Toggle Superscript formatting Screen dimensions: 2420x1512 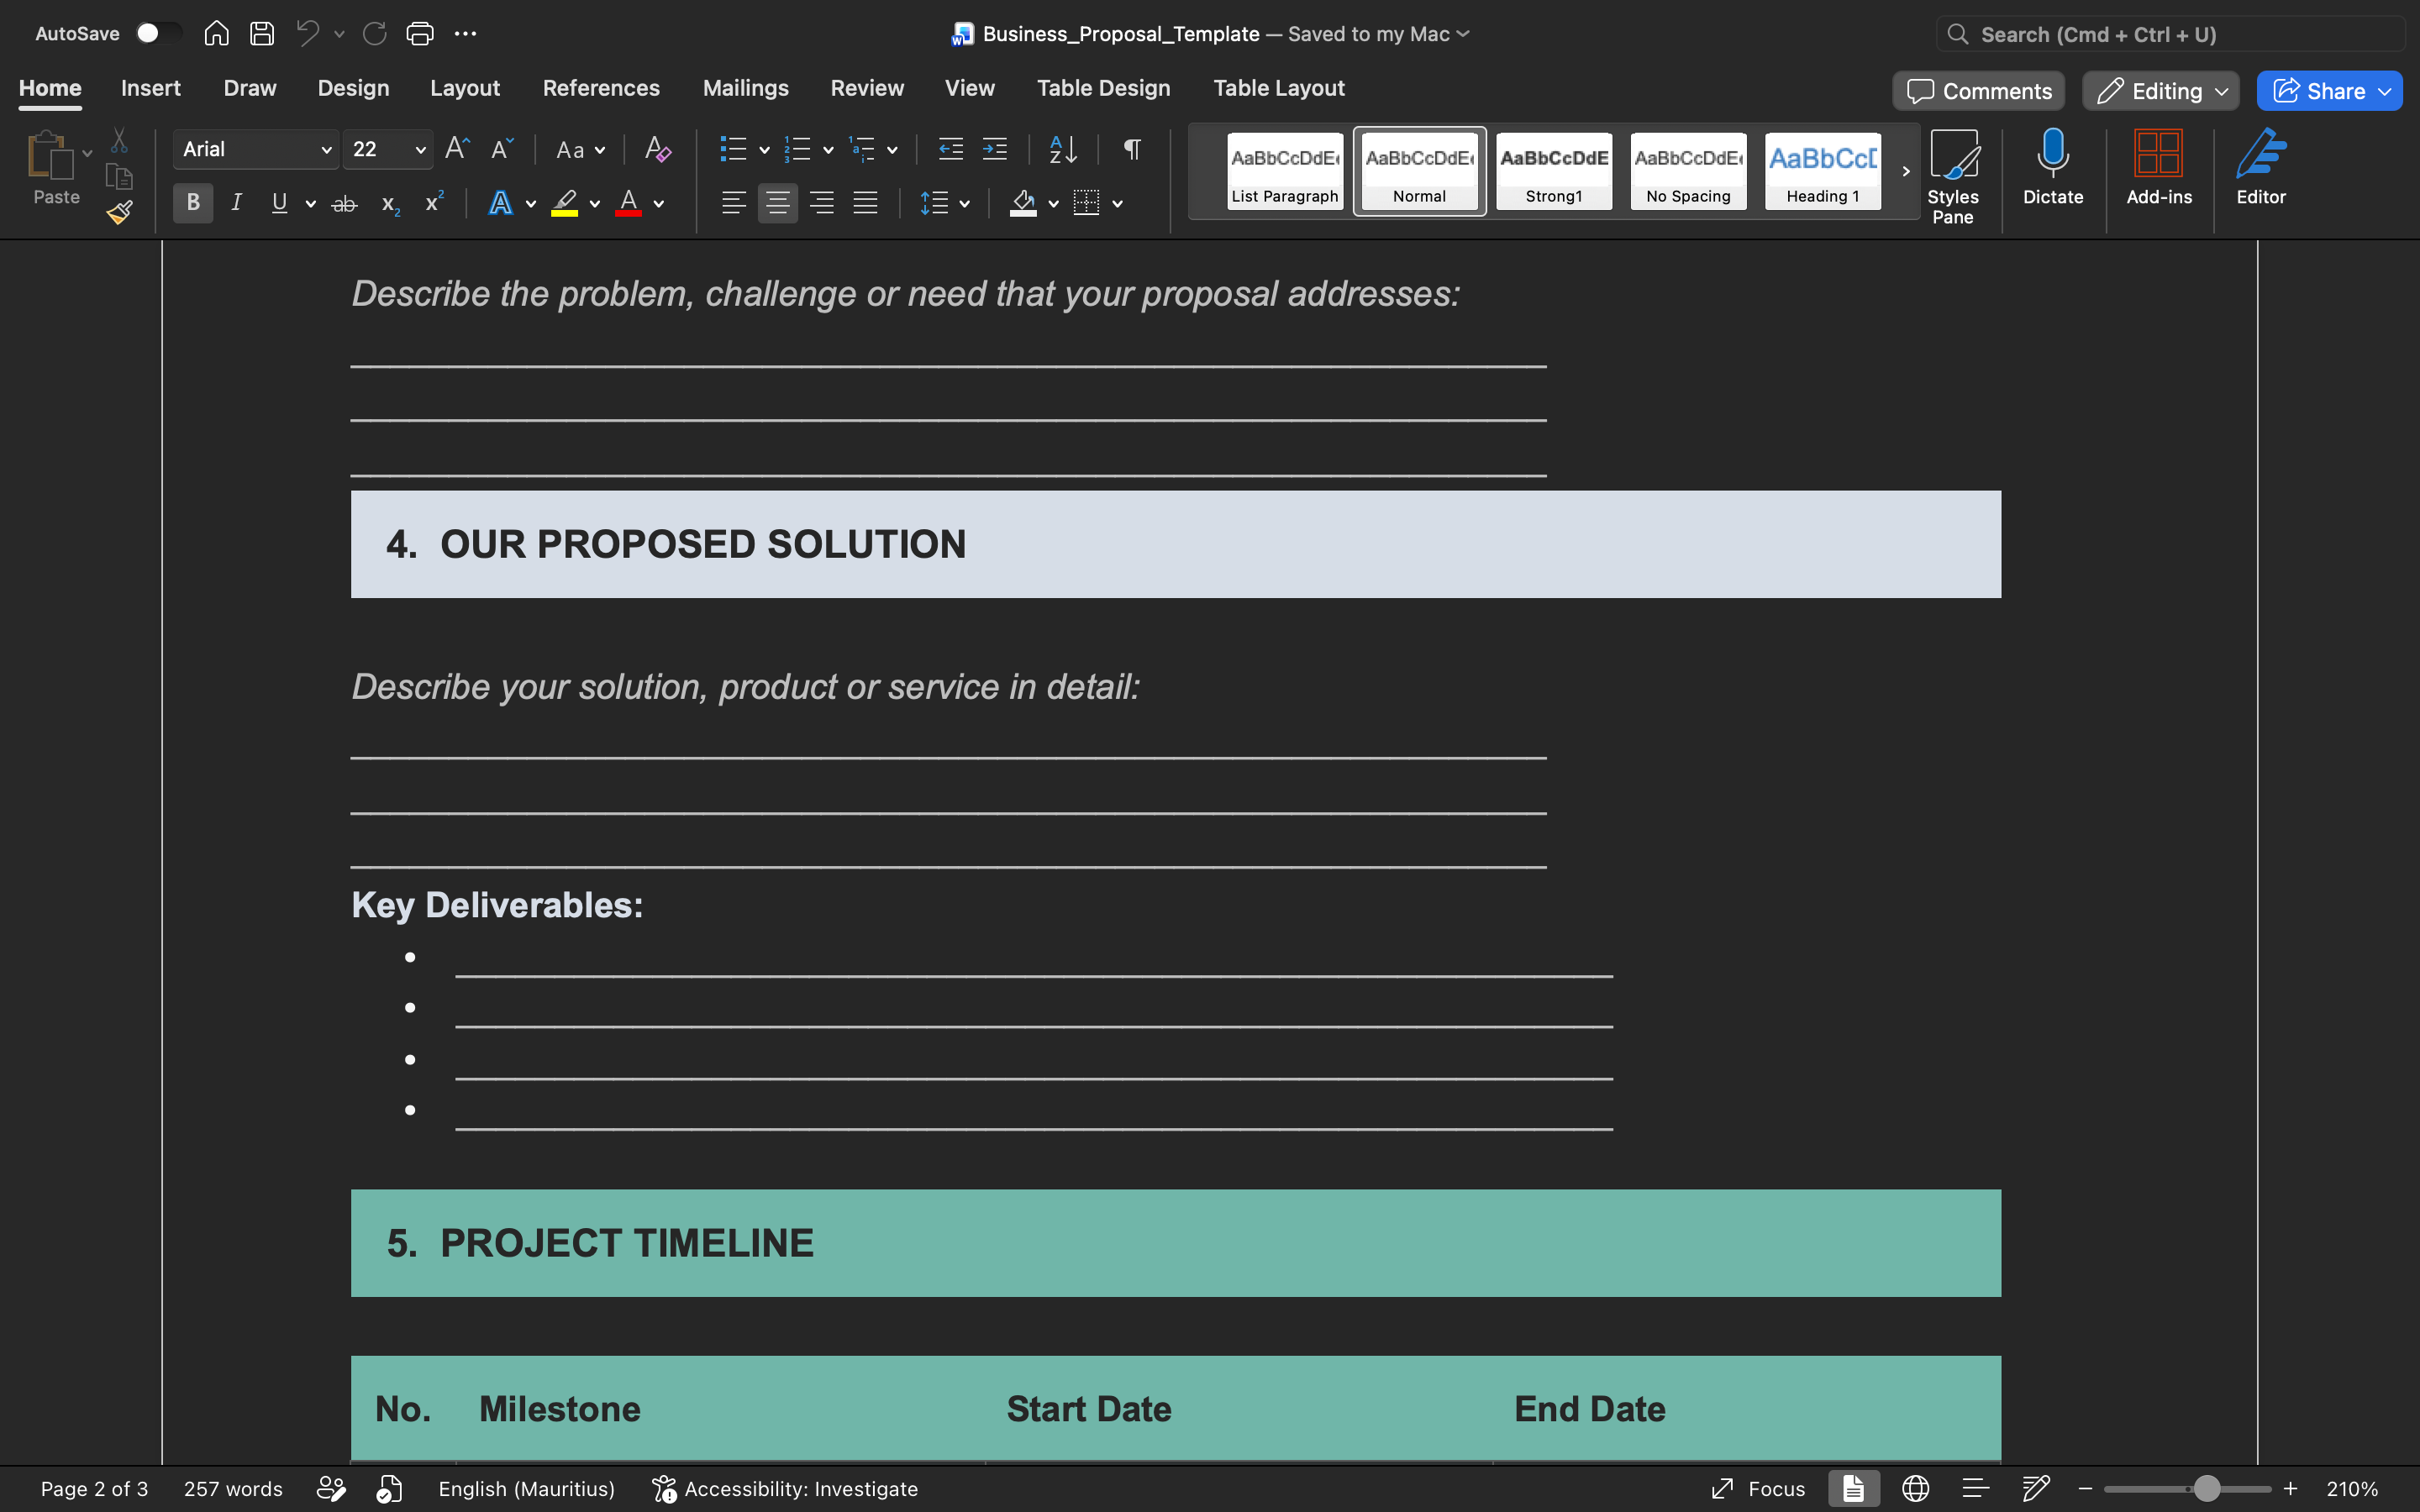pos(434,203)
